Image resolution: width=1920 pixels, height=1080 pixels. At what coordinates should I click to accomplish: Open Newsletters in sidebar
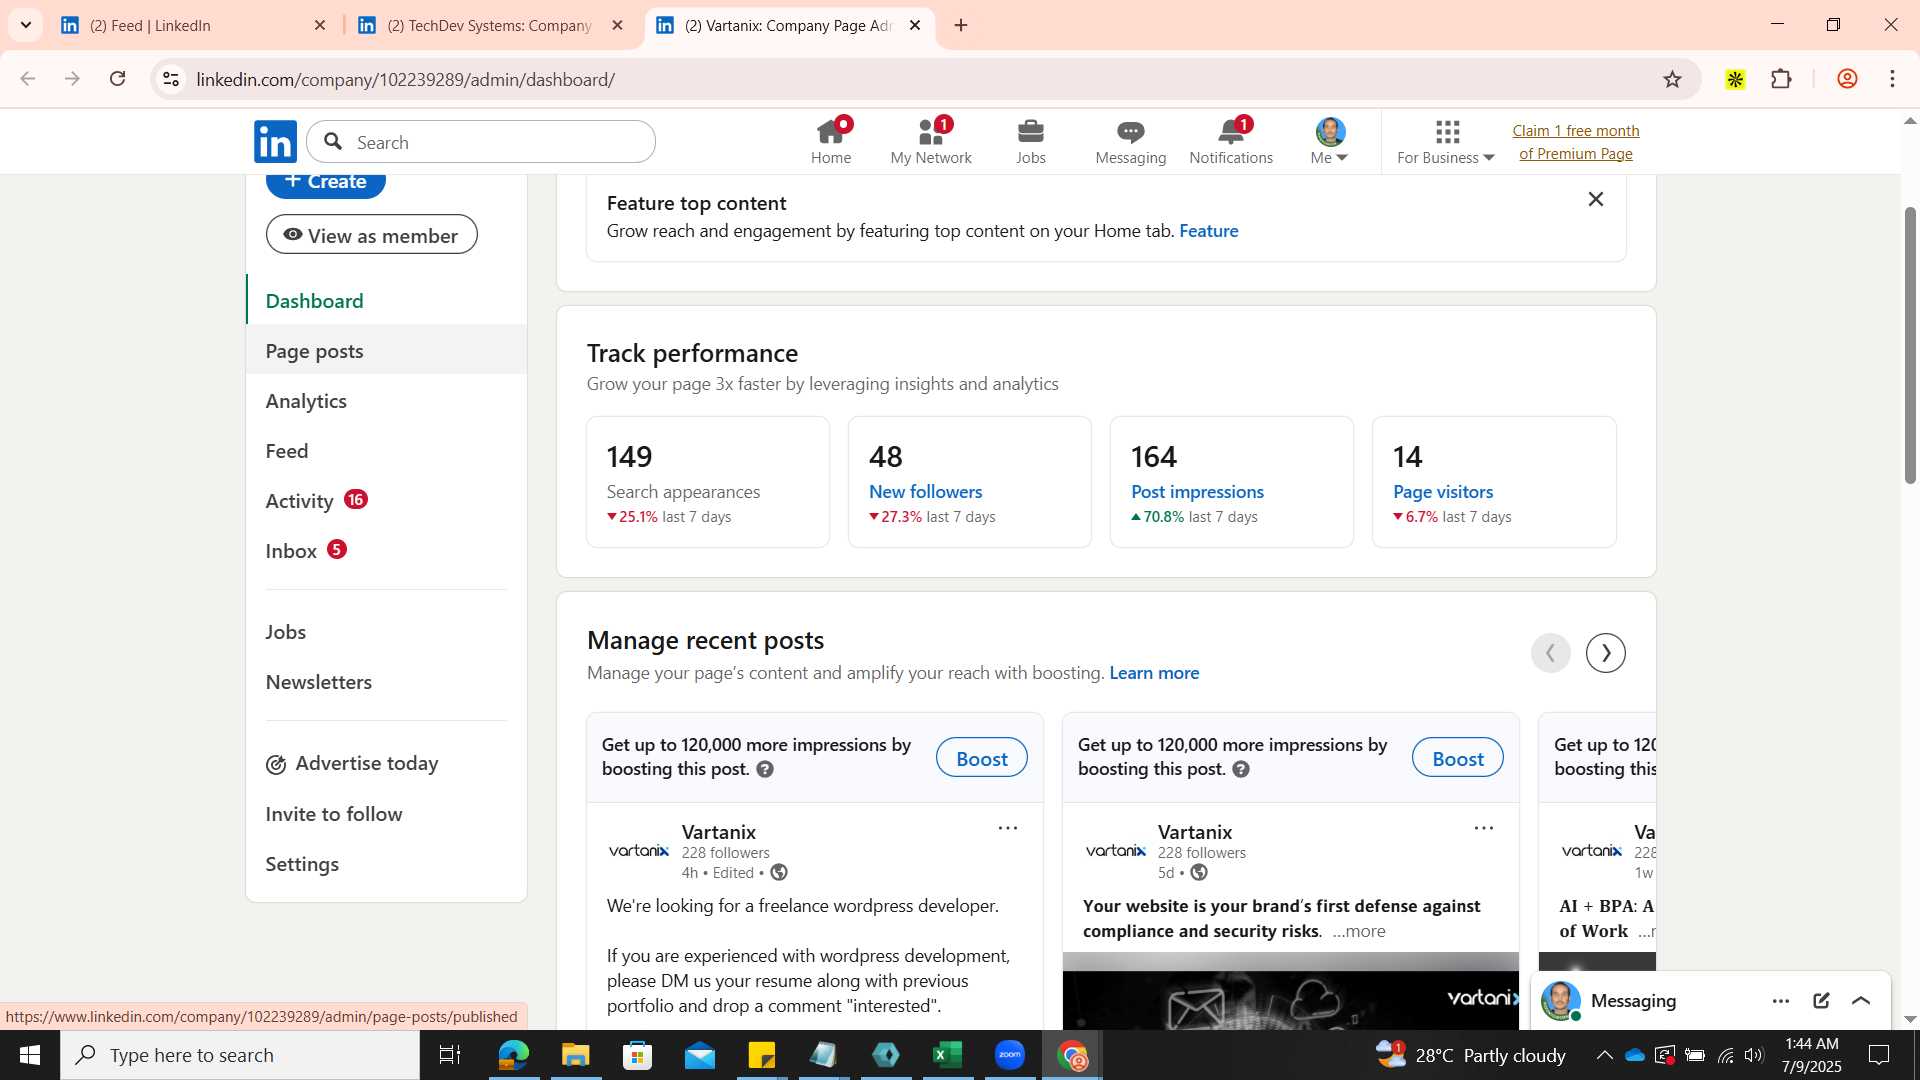tap(386, 682)
